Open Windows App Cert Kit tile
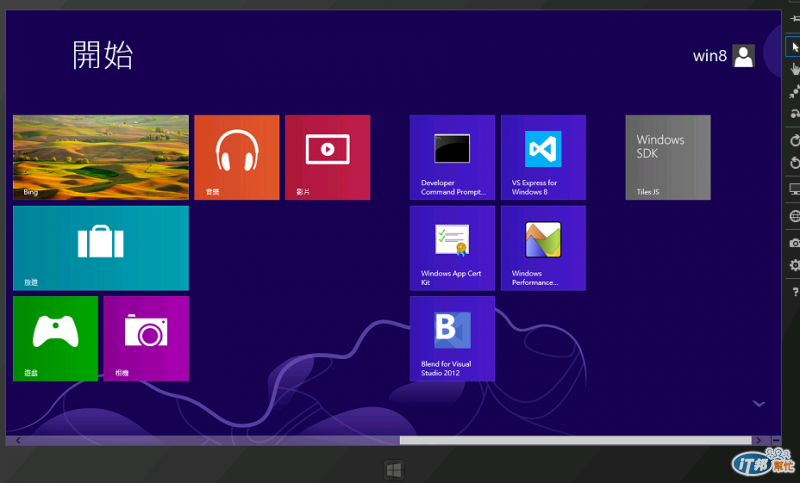The height and width of the screenshot is (483, 800). pyautogui.click(x=452, y=248)
